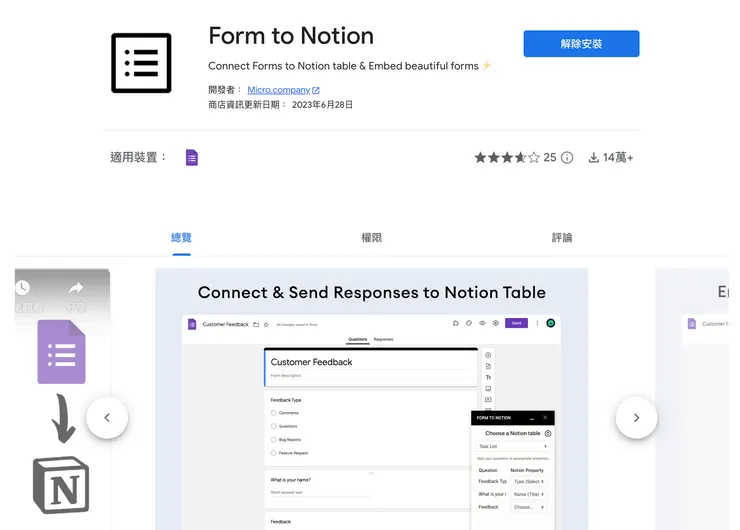Click the add-ons puzzle icon in the preview

(455, 323)
